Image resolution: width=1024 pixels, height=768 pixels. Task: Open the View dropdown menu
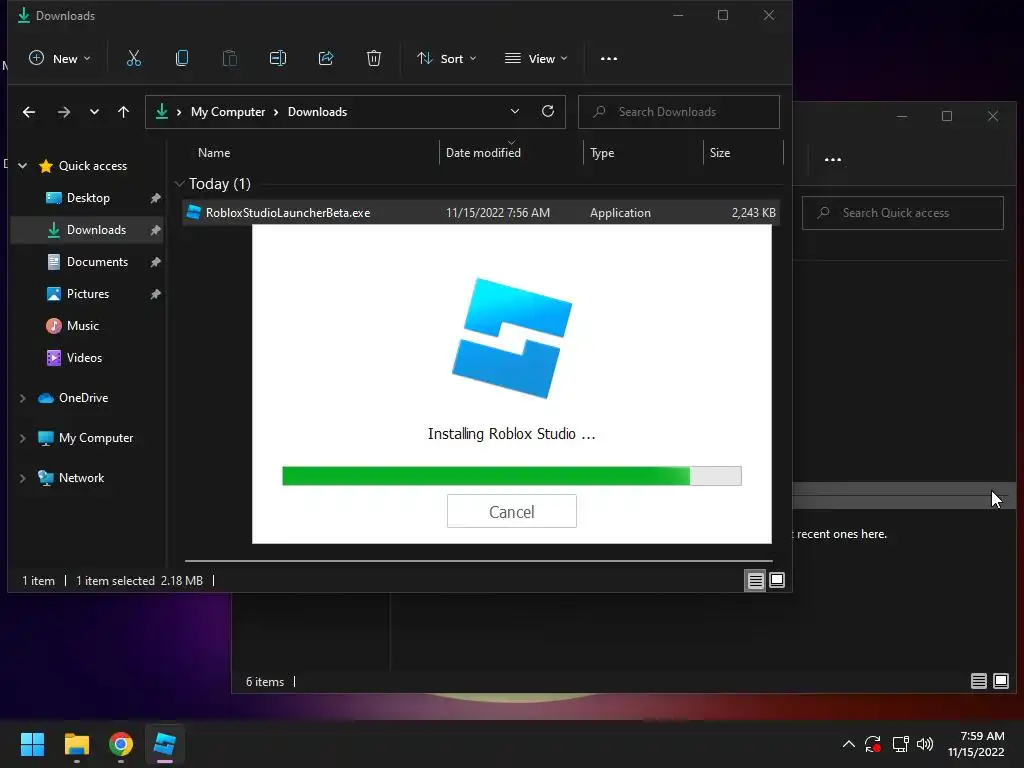pyautogui.click(x=536, y=59)
